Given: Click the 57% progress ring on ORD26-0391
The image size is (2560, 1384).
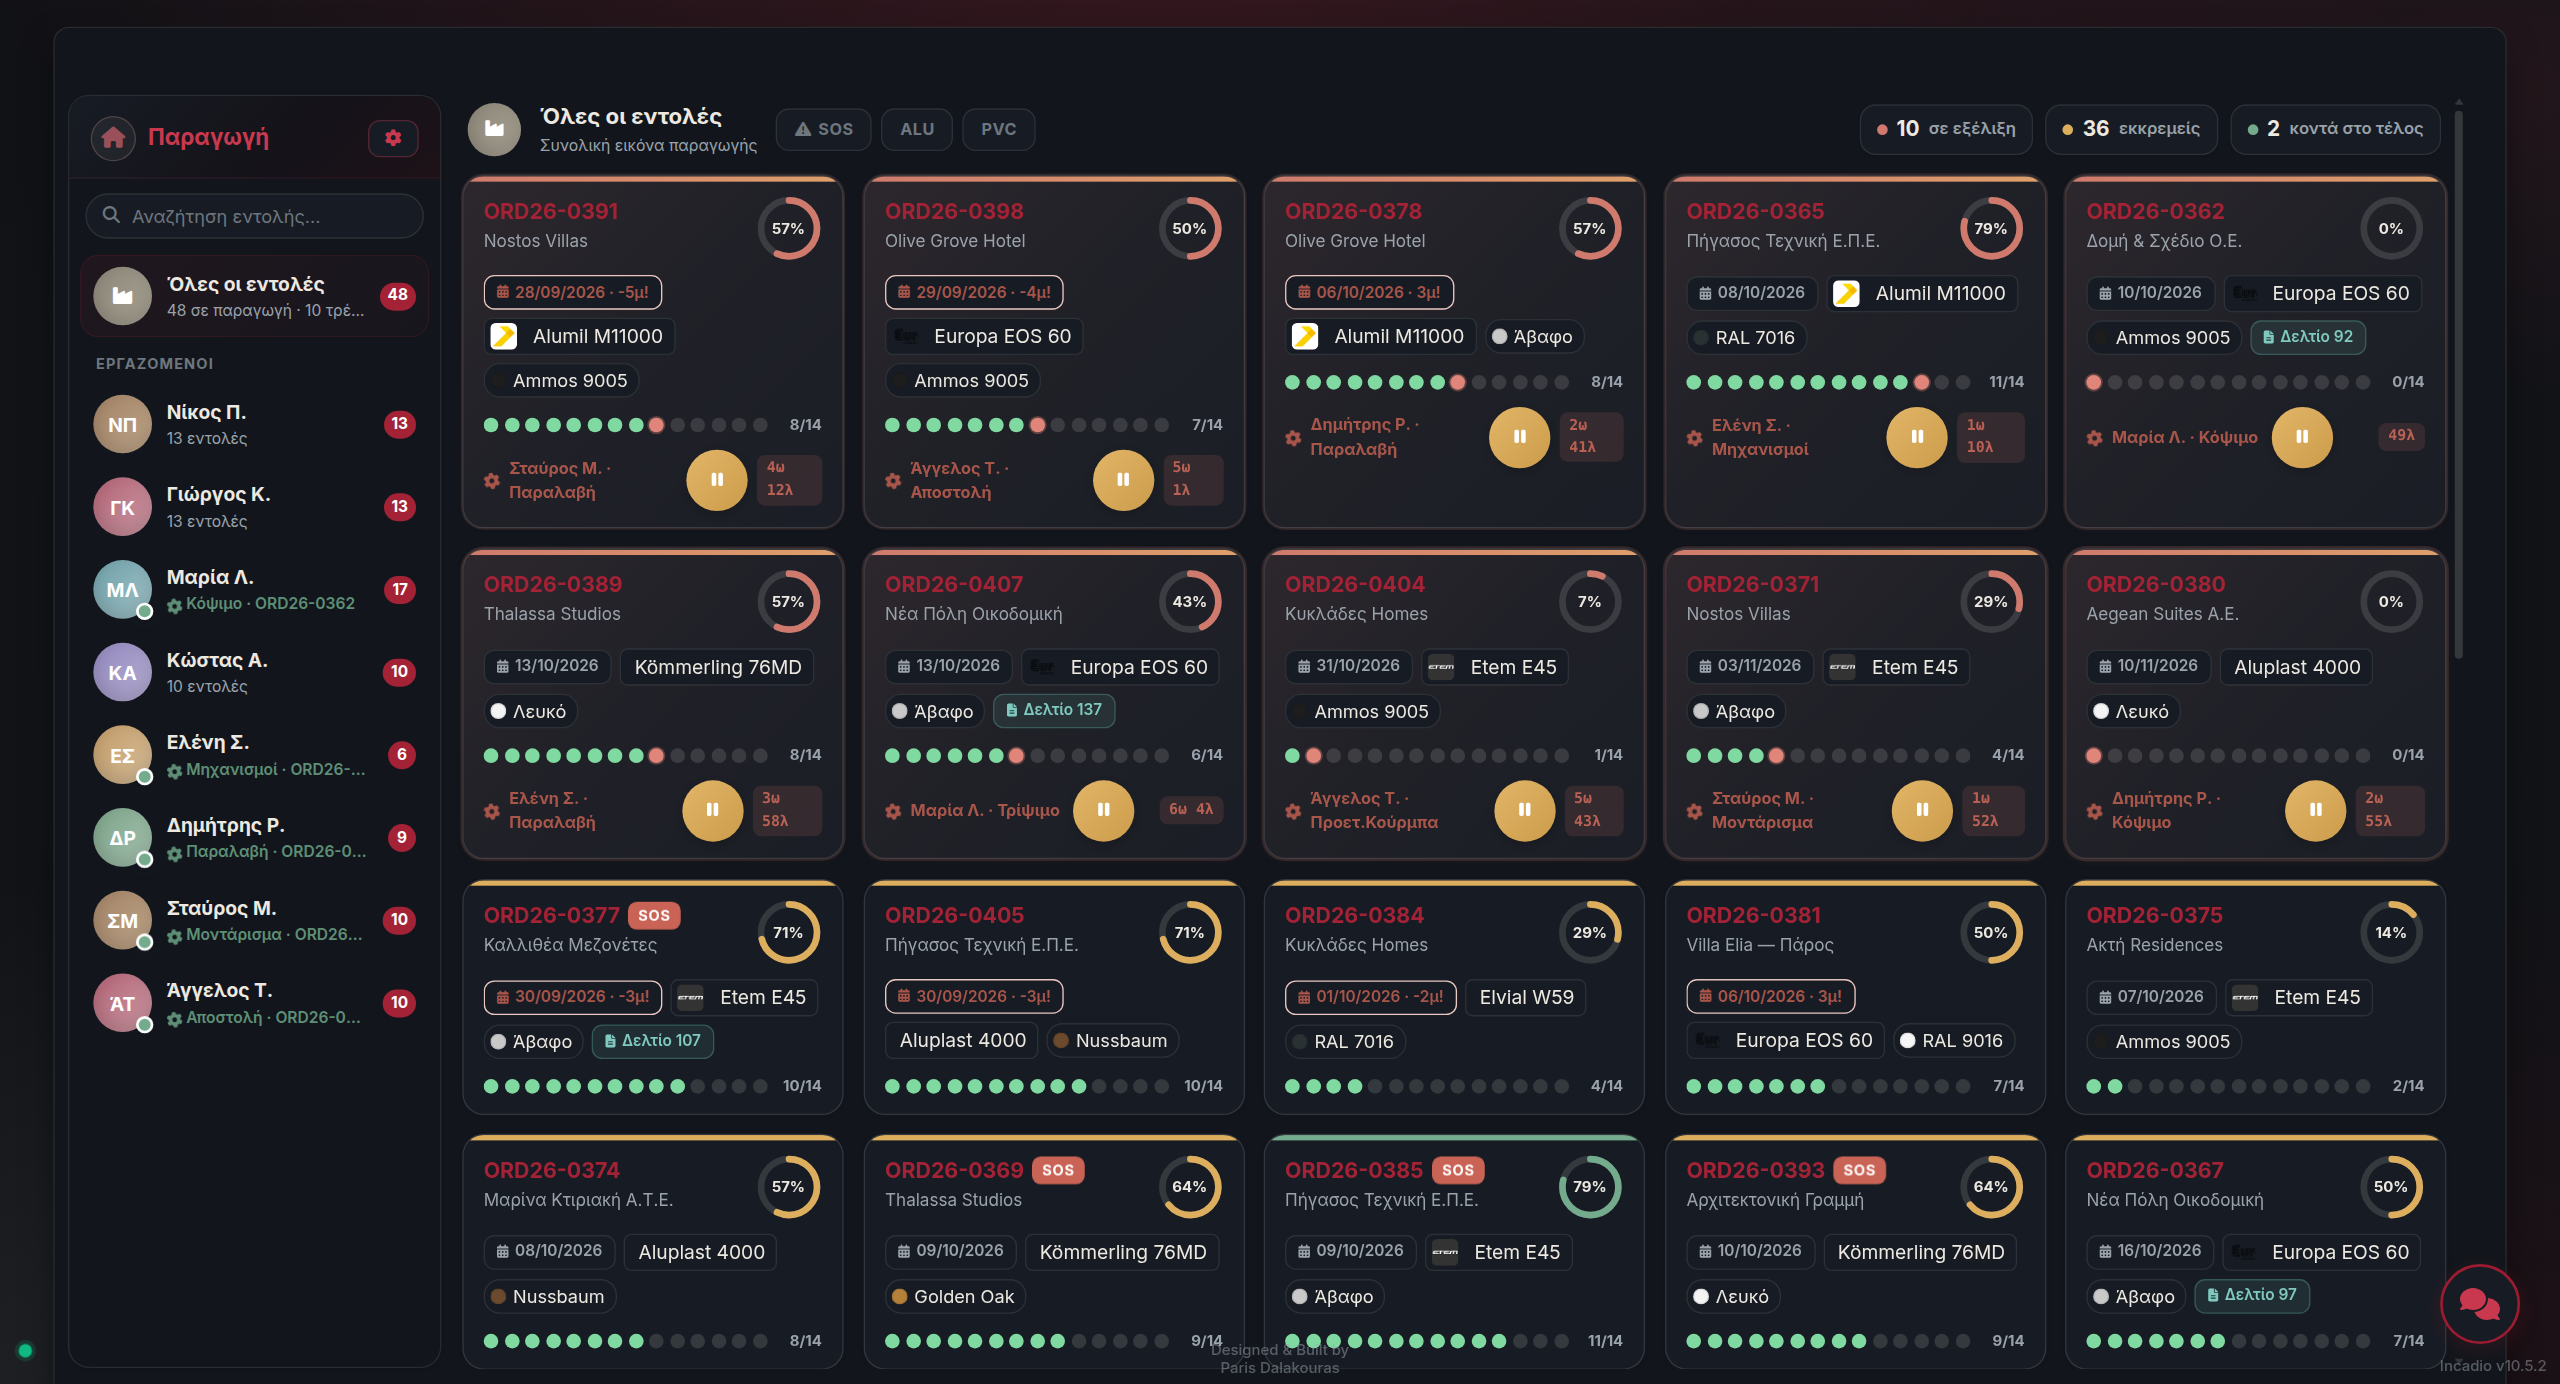Looking at the screenshot, I should coord(788,229).
